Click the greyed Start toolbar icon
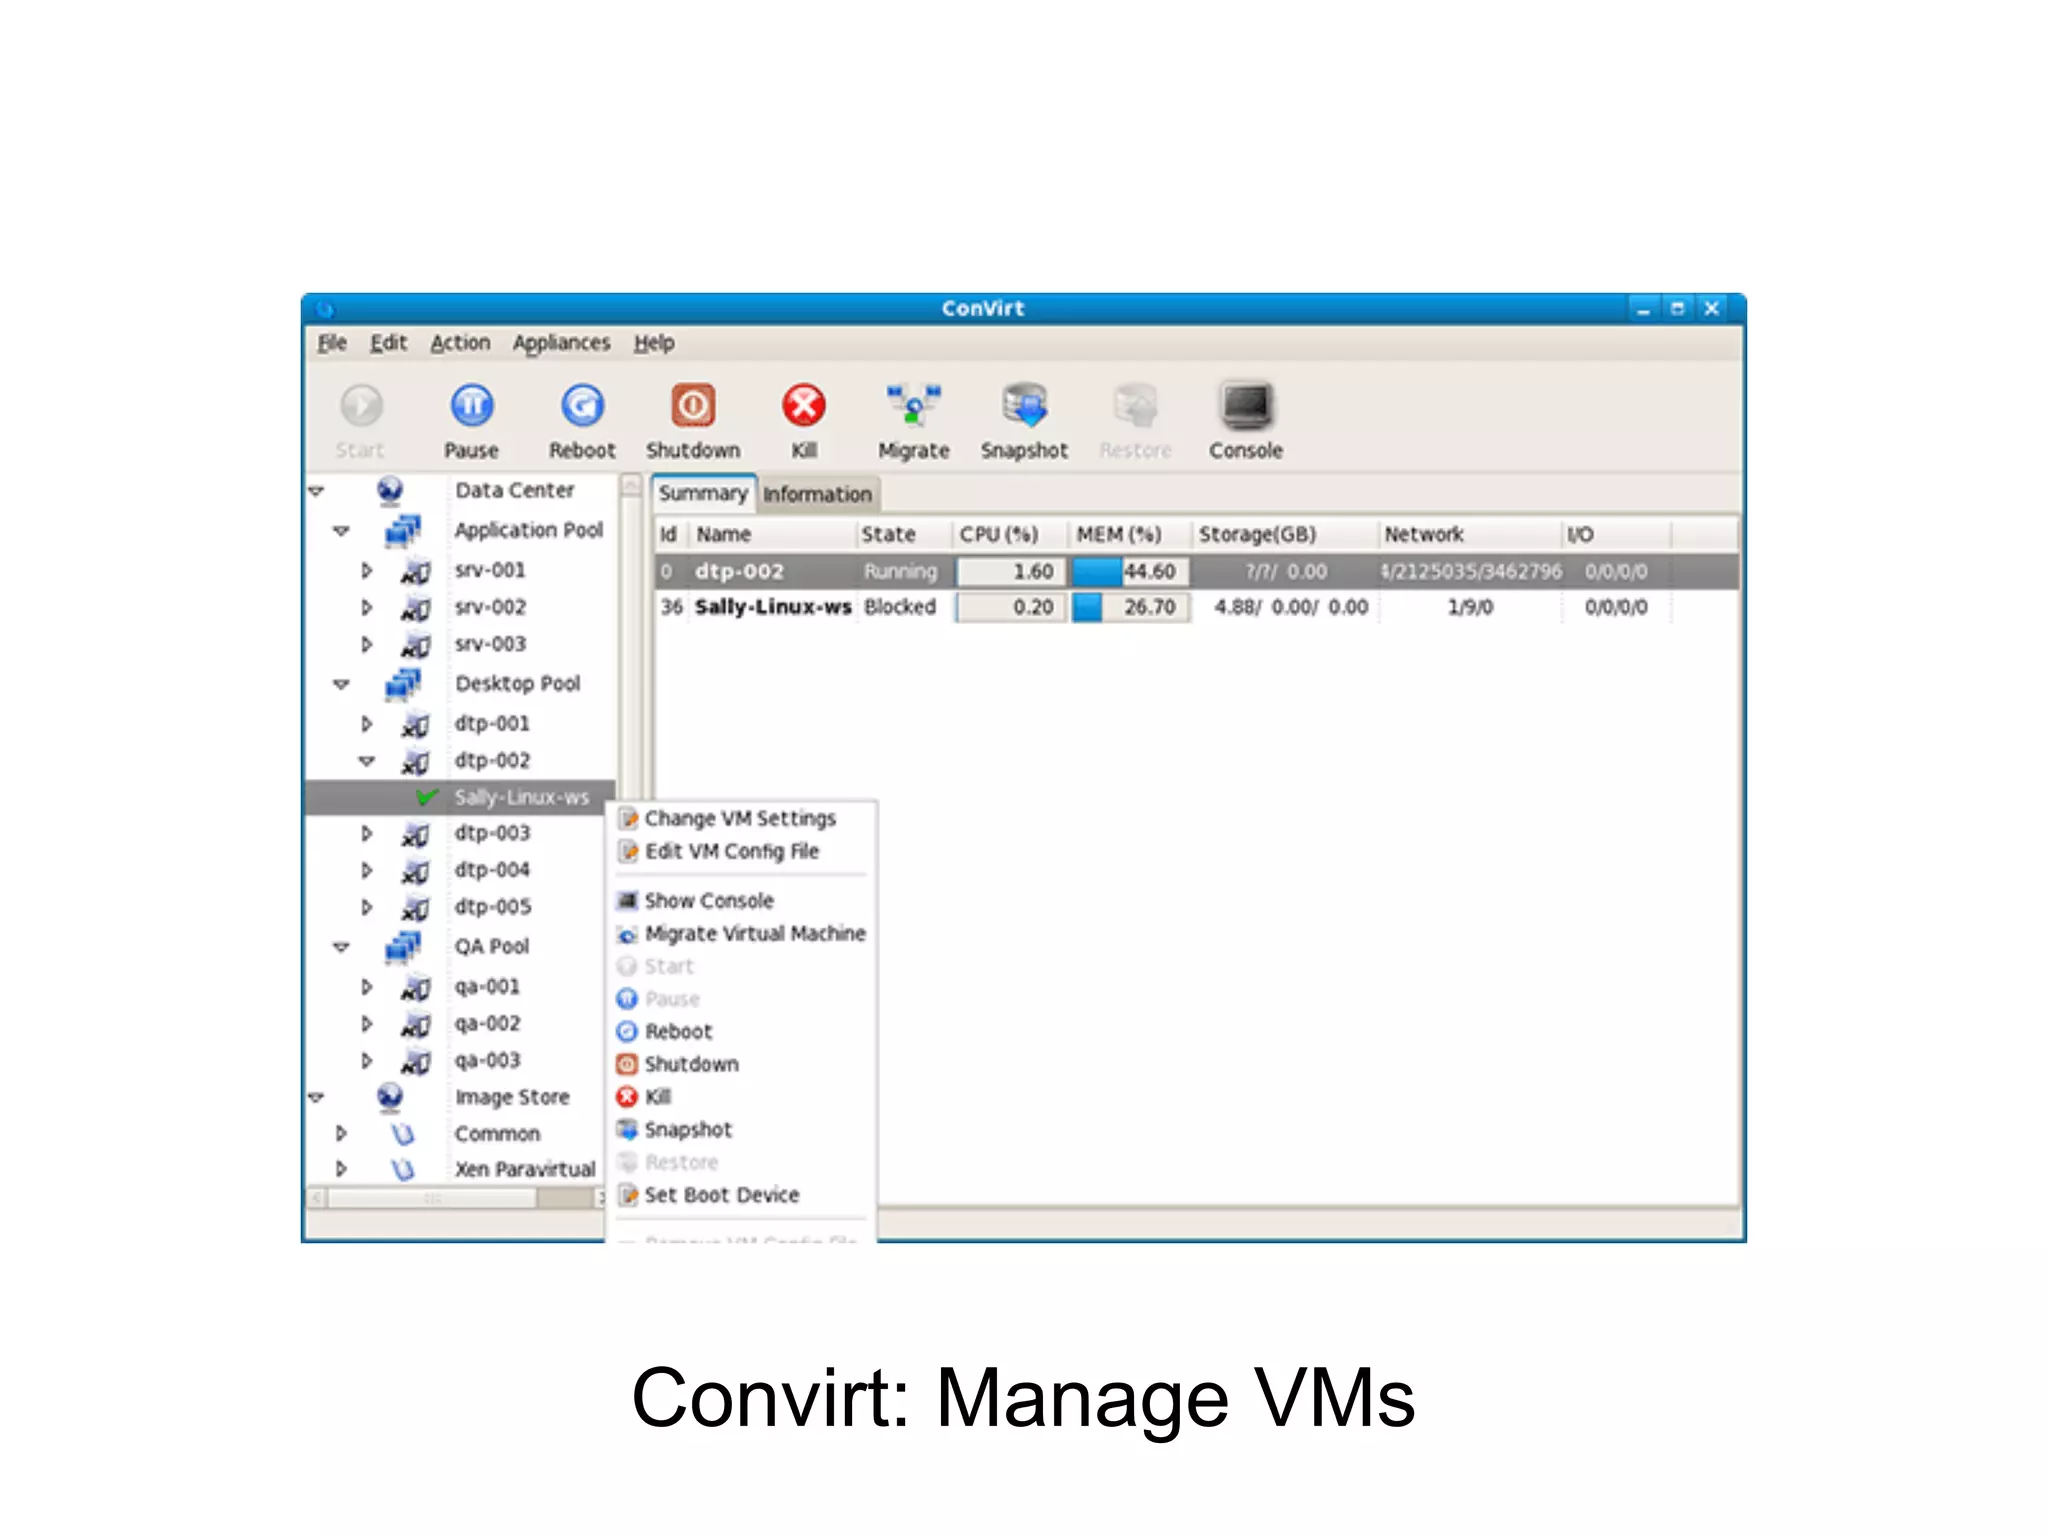Image resolution: width=2048 pixels, height=1536 pixels. [x=361, y=406]
